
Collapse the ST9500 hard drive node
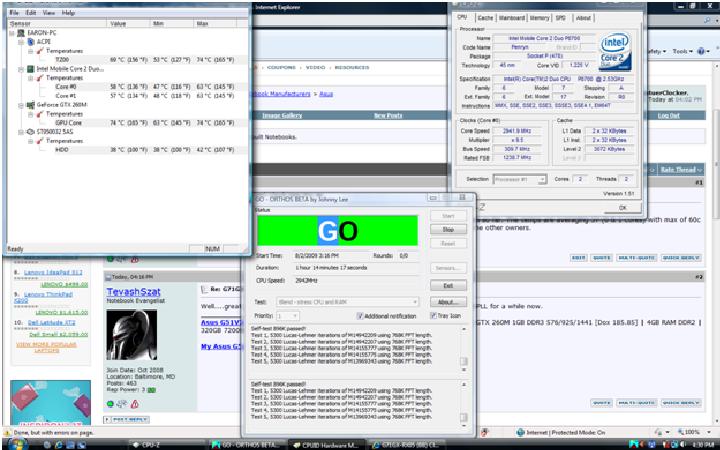(x=21, y=132)
